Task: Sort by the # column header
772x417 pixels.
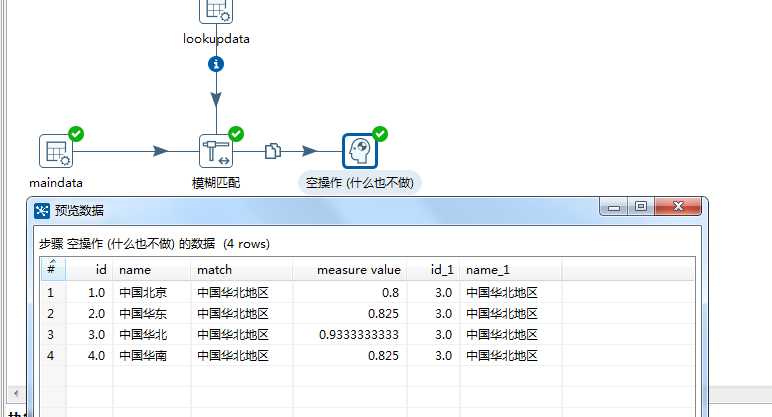Action: point(53,269)
